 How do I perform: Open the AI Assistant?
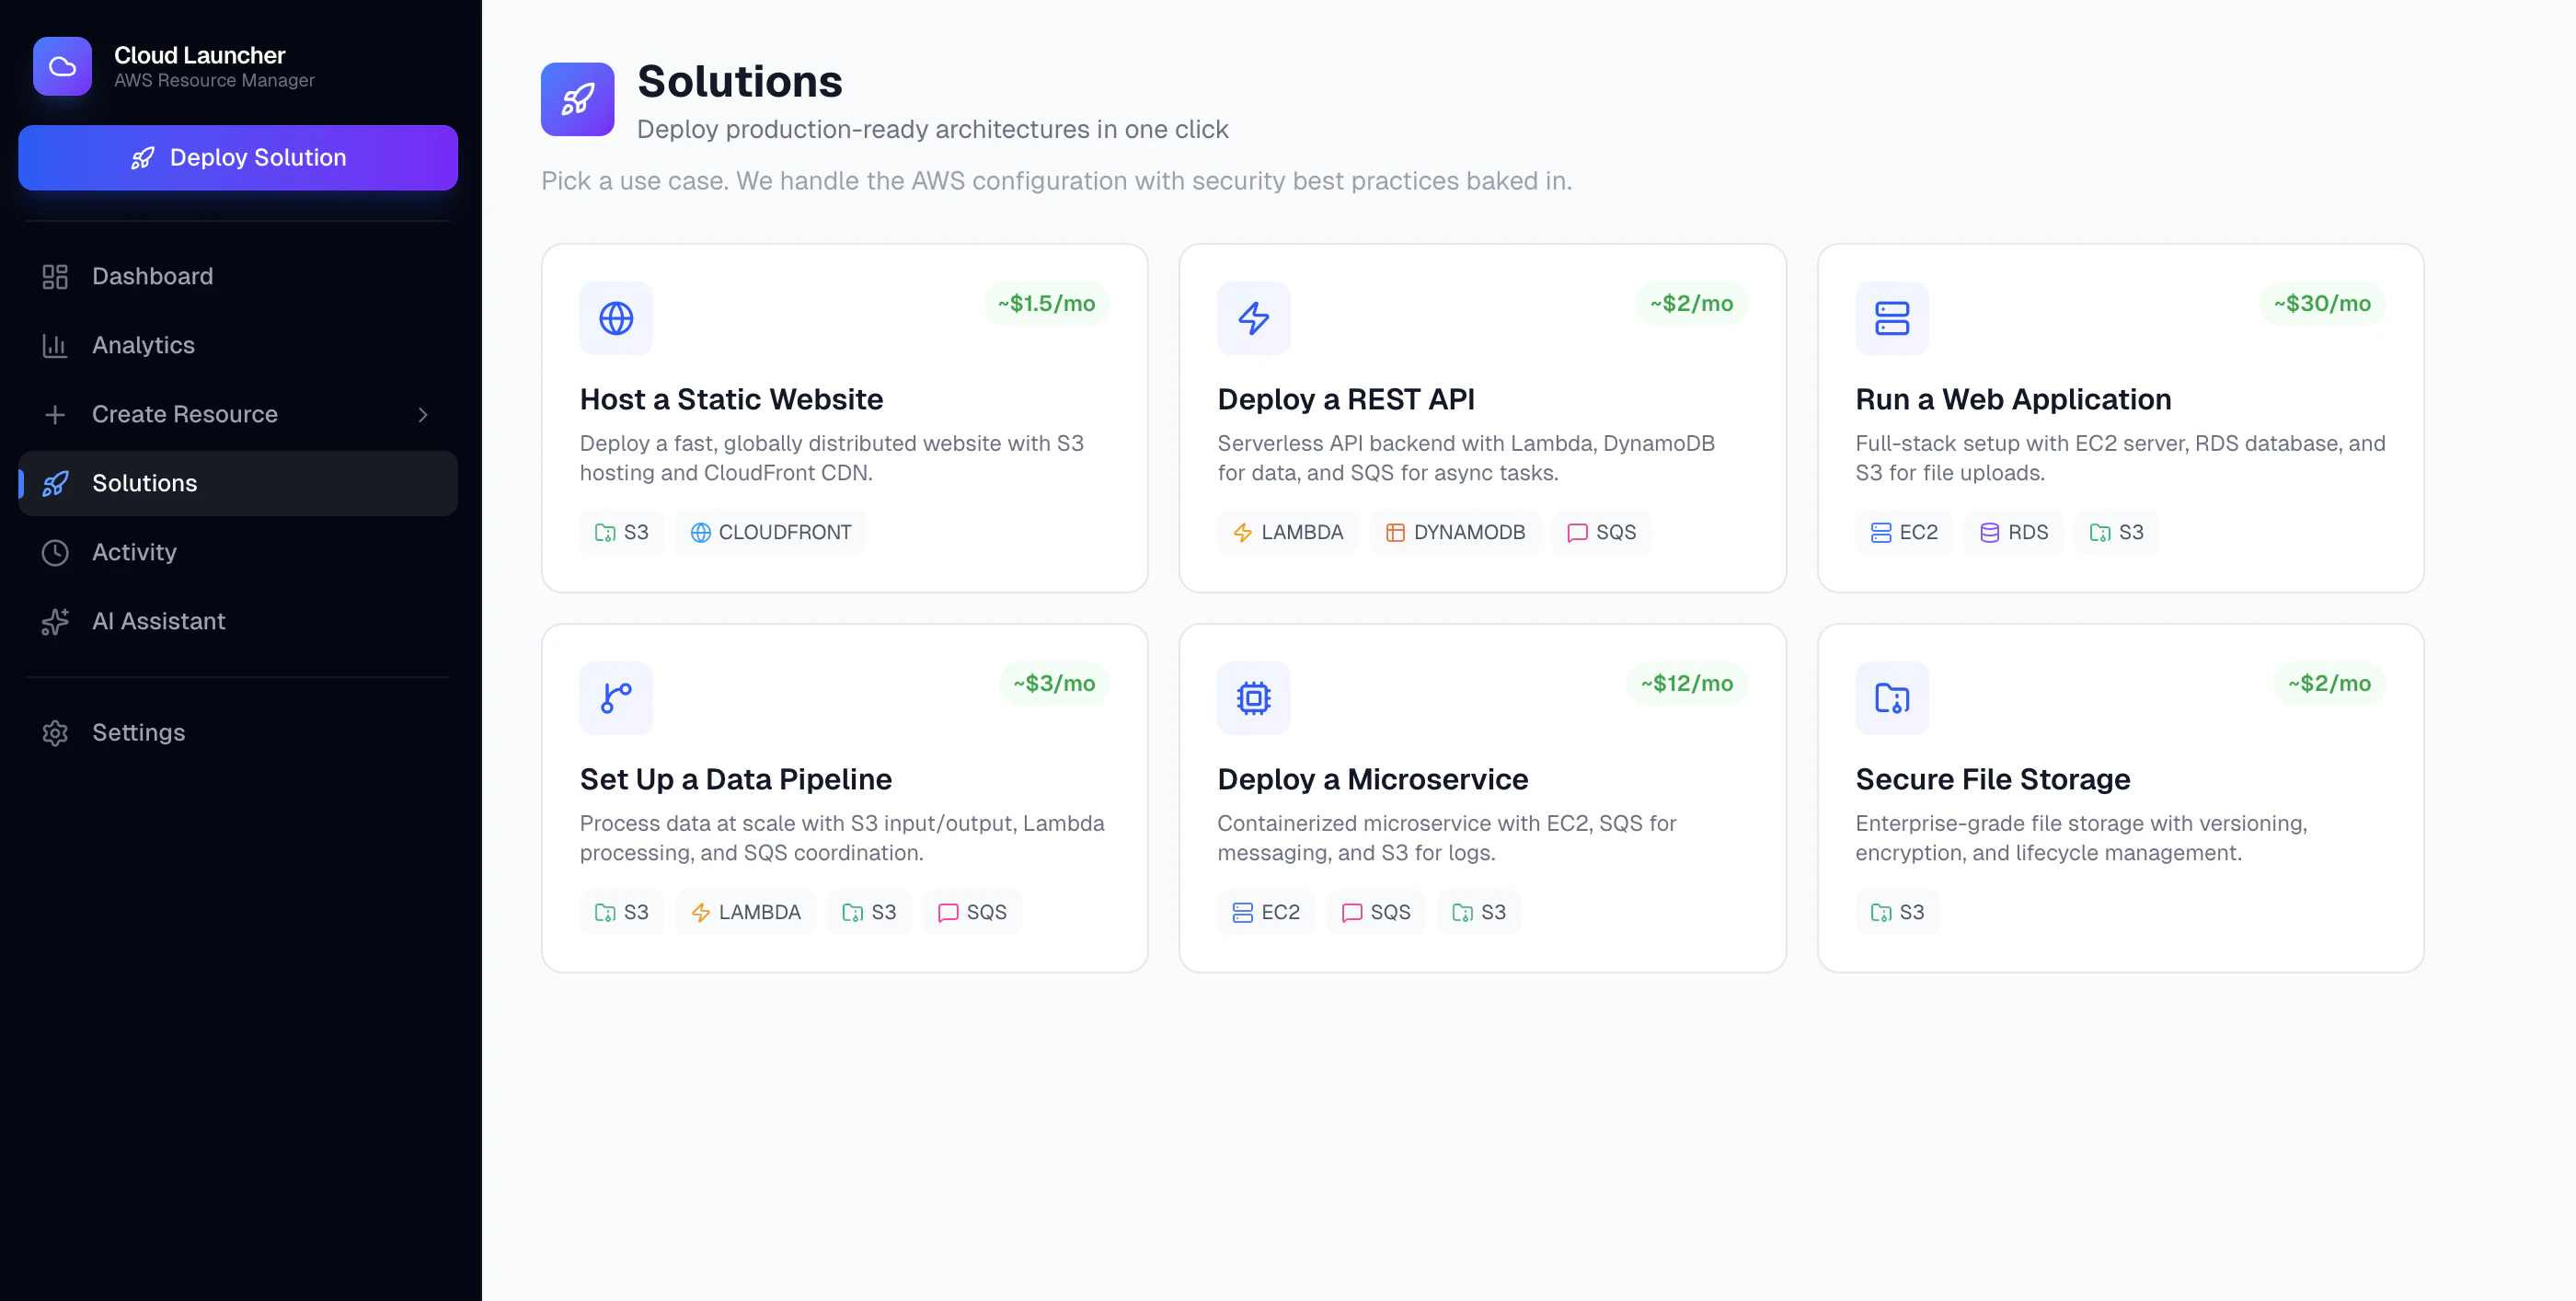click(x=158, y=621)
